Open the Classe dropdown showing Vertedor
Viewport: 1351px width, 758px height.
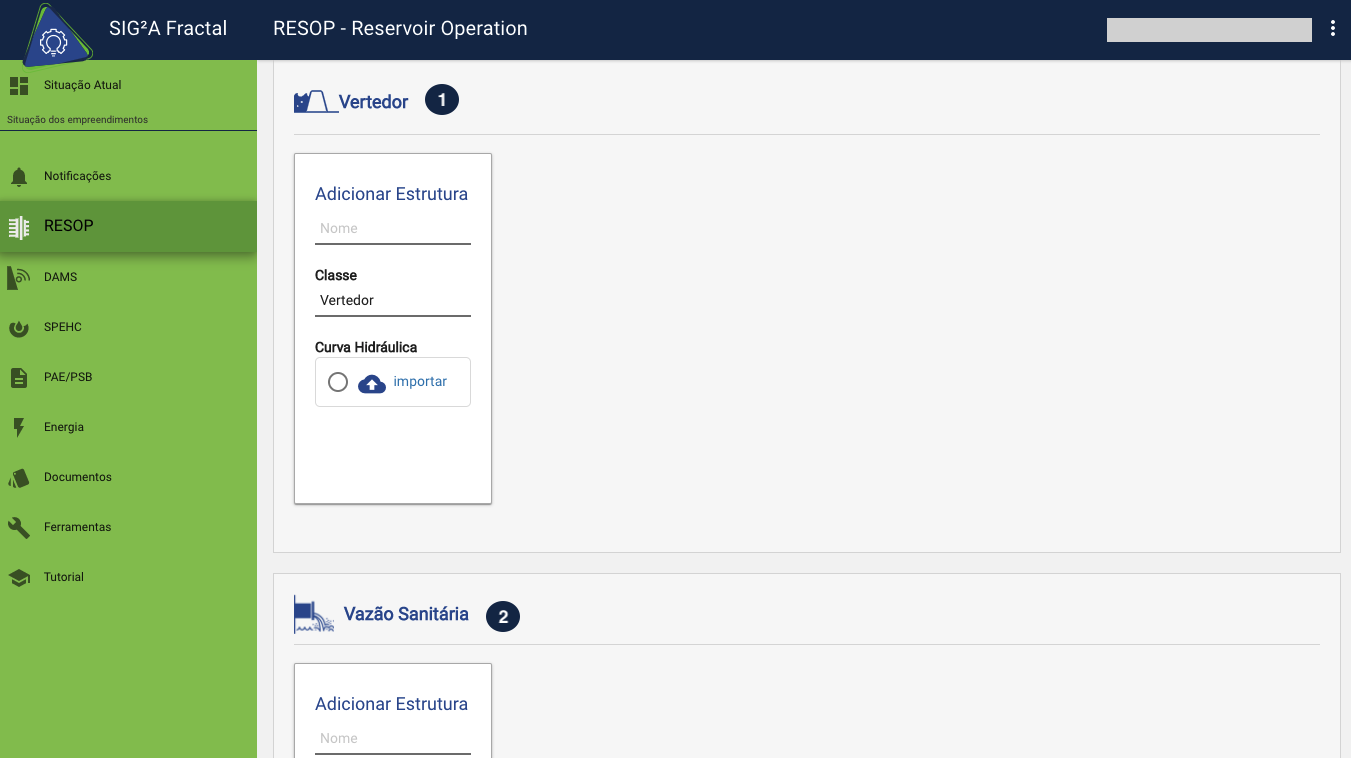point(392,301)
